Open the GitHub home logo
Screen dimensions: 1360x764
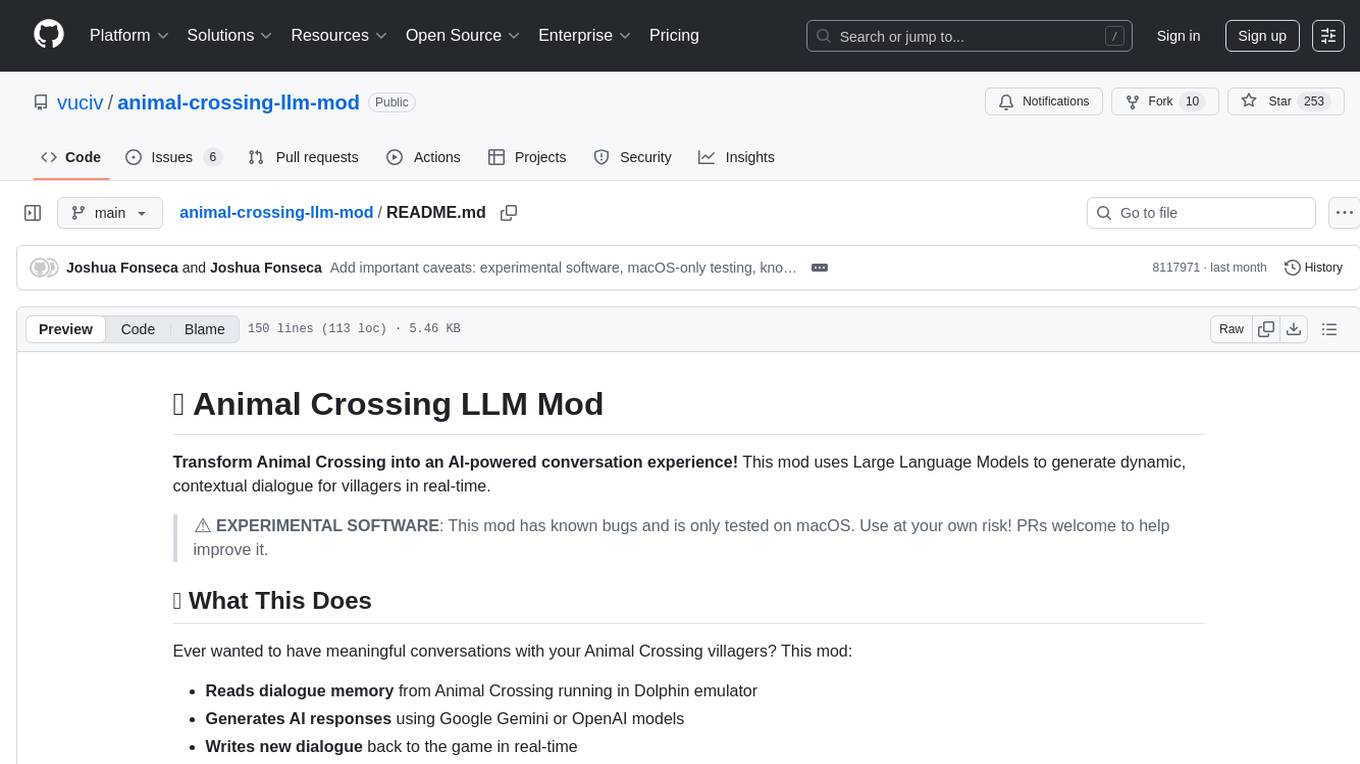point(49,35)
